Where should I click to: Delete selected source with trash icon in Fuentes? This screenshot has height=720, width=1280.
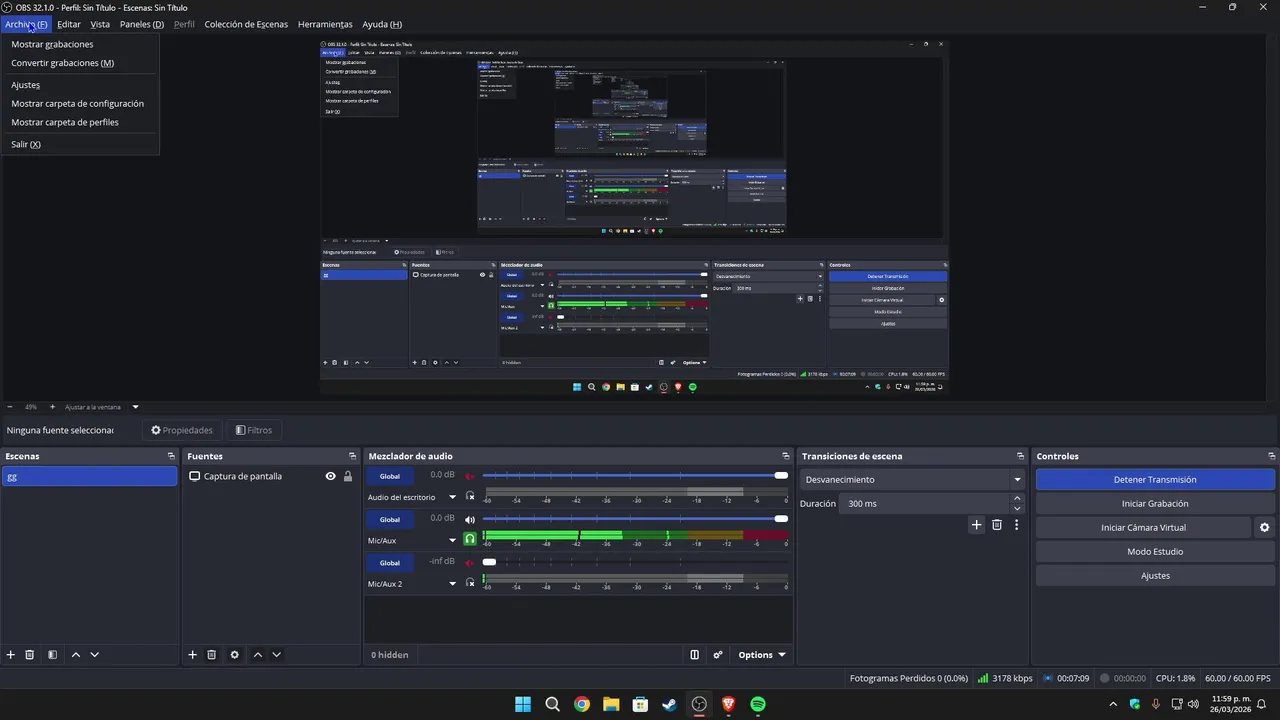pos(212,655)
